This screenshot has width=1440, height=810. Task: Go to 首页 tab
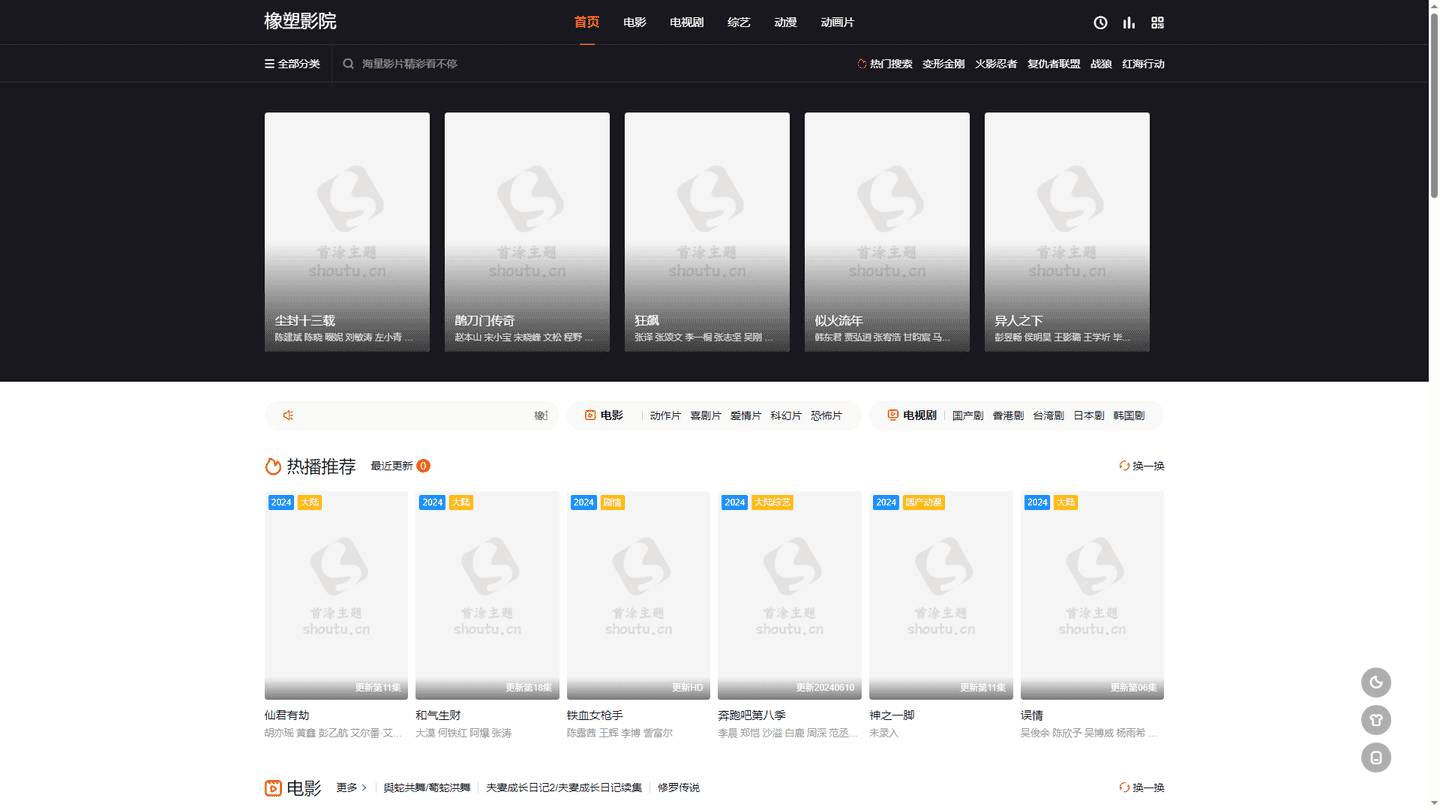587,22
